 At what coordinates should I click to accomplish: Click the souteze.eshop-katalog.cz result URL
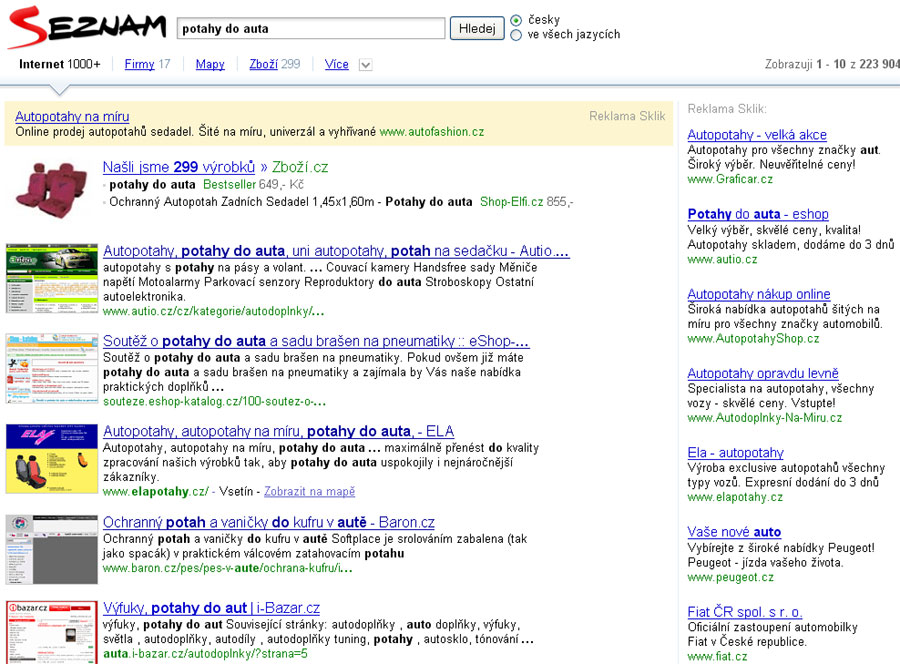(215, 402)
